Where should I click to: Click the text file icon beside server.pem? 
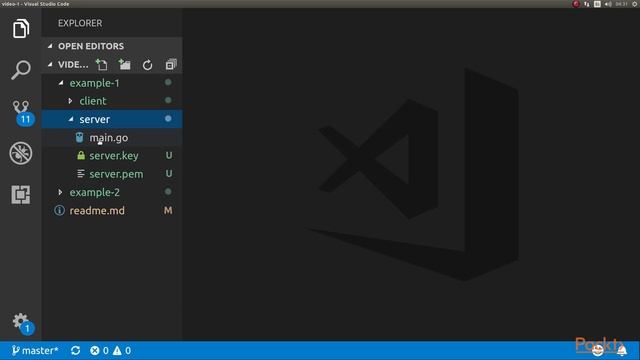81,174
